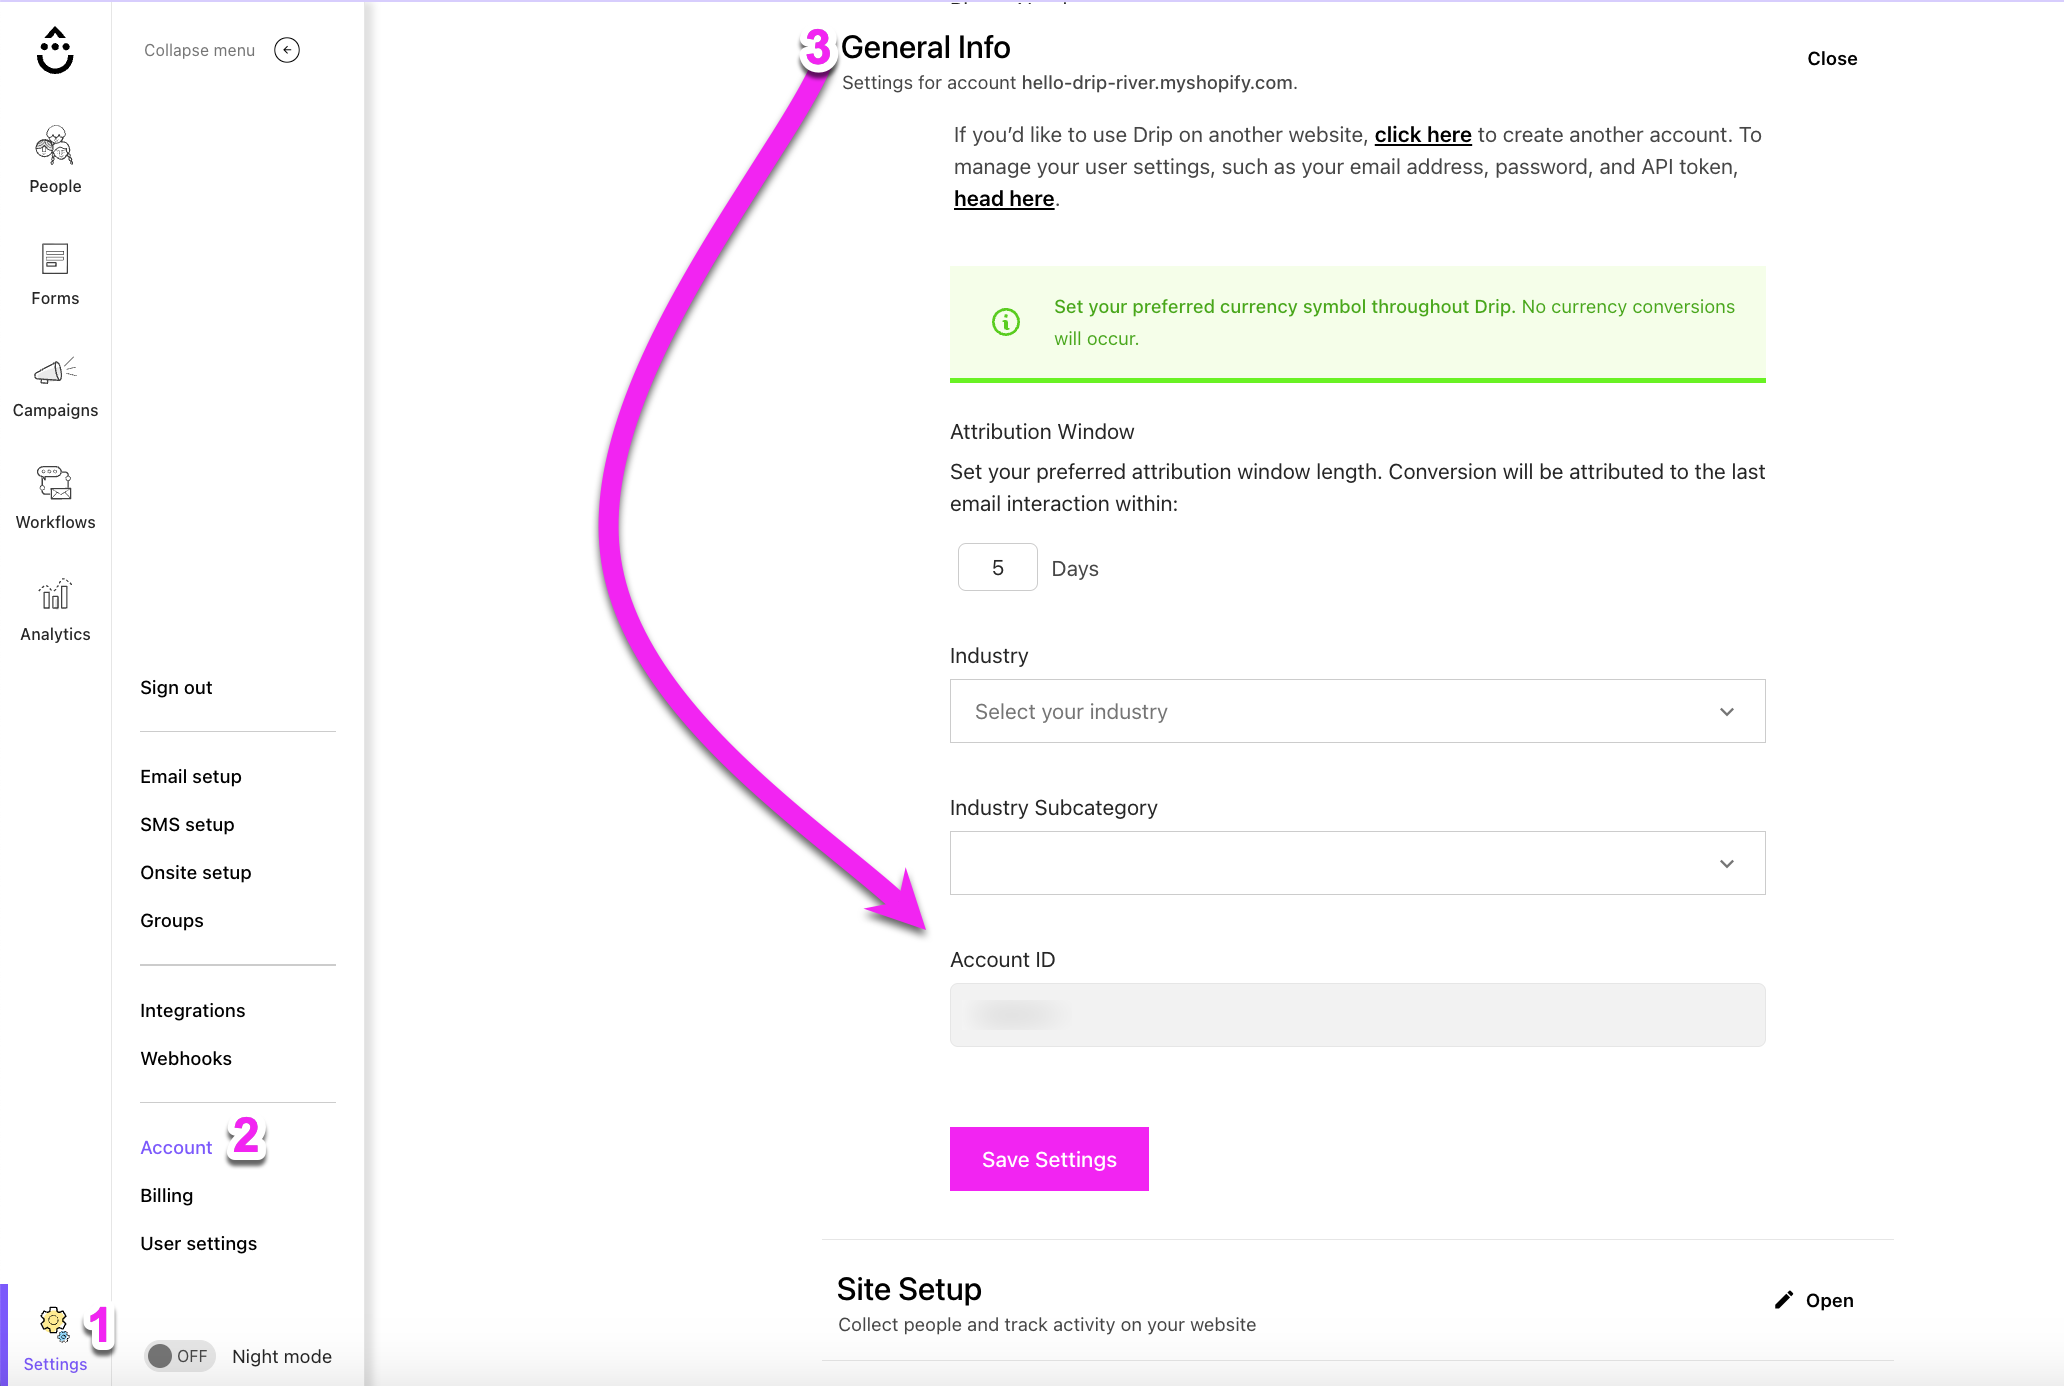
Task: Enable Night mode
Action: pos(179,1356)
